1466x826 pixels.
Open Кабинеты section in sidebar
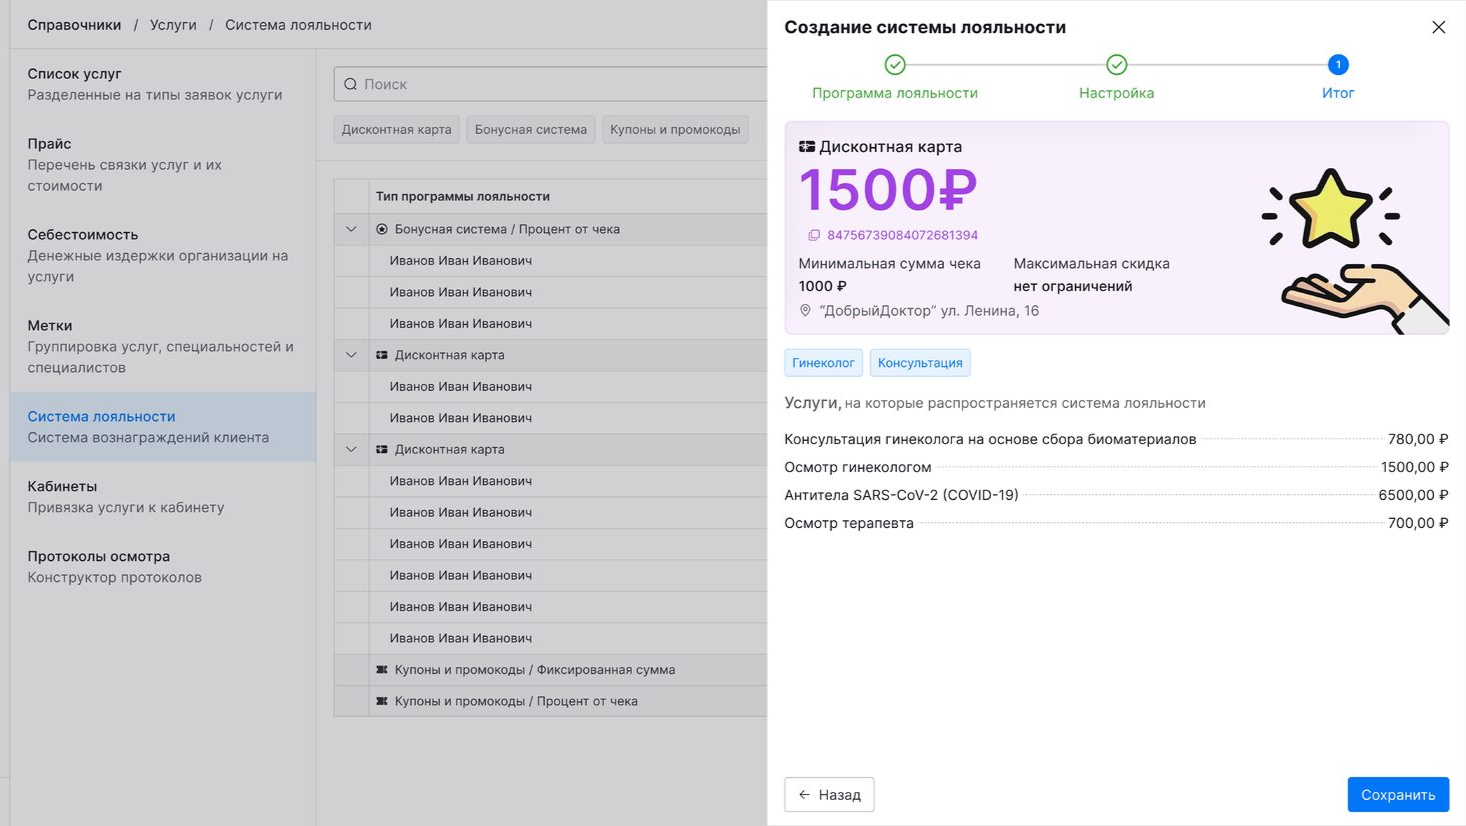pyautogui.click(x=62, y=487)
